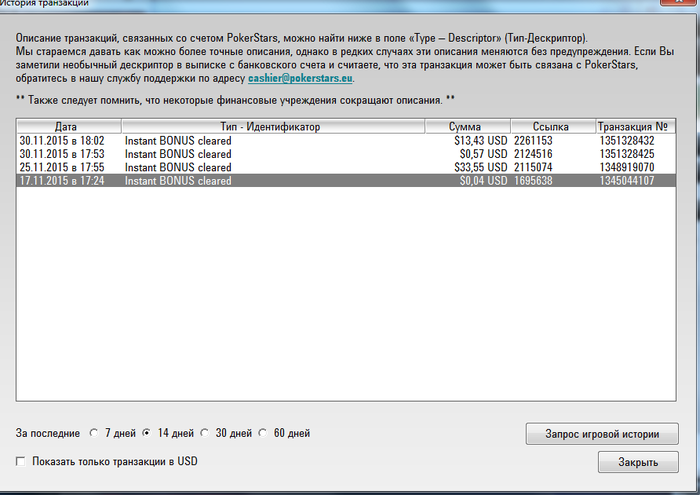This screenshot has width=700, height=495.
Task: Click the Запрос игровой истории button
Action: (602, 434)
